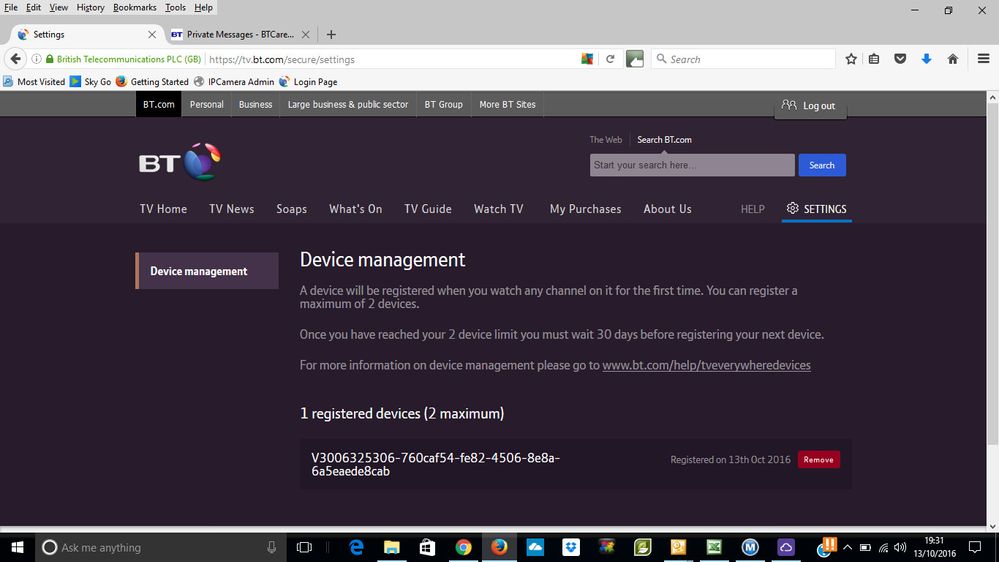Open IPCamera Admin bookmark
Screen dimensions: 999x562
click(234, 82)
